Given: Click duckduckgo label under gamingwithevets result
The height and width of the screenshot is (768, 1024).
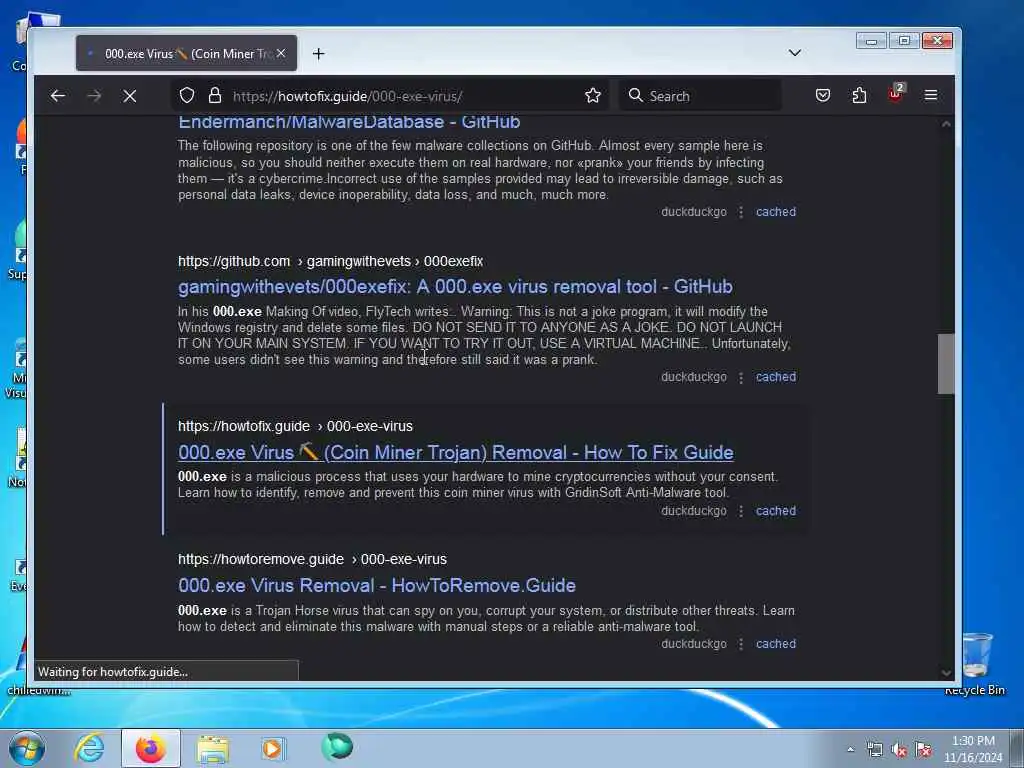Looking at the screenshot, I should click(x=694, y=377).
